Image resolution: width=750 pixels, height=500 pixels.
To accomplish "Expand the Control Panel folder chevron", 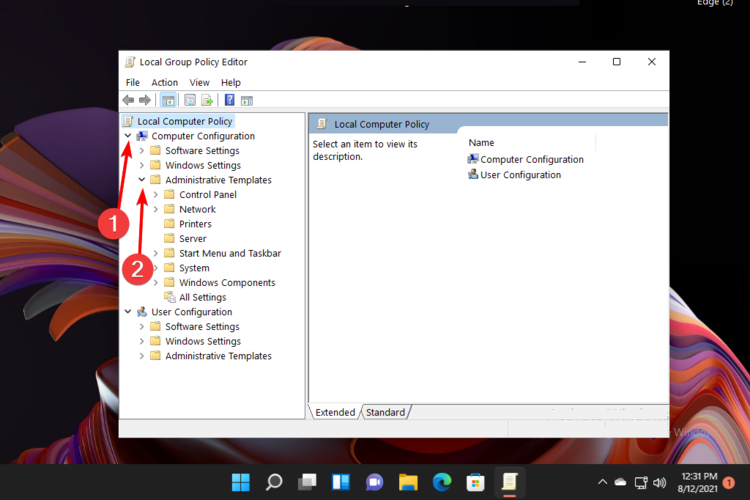I will 155,195.
